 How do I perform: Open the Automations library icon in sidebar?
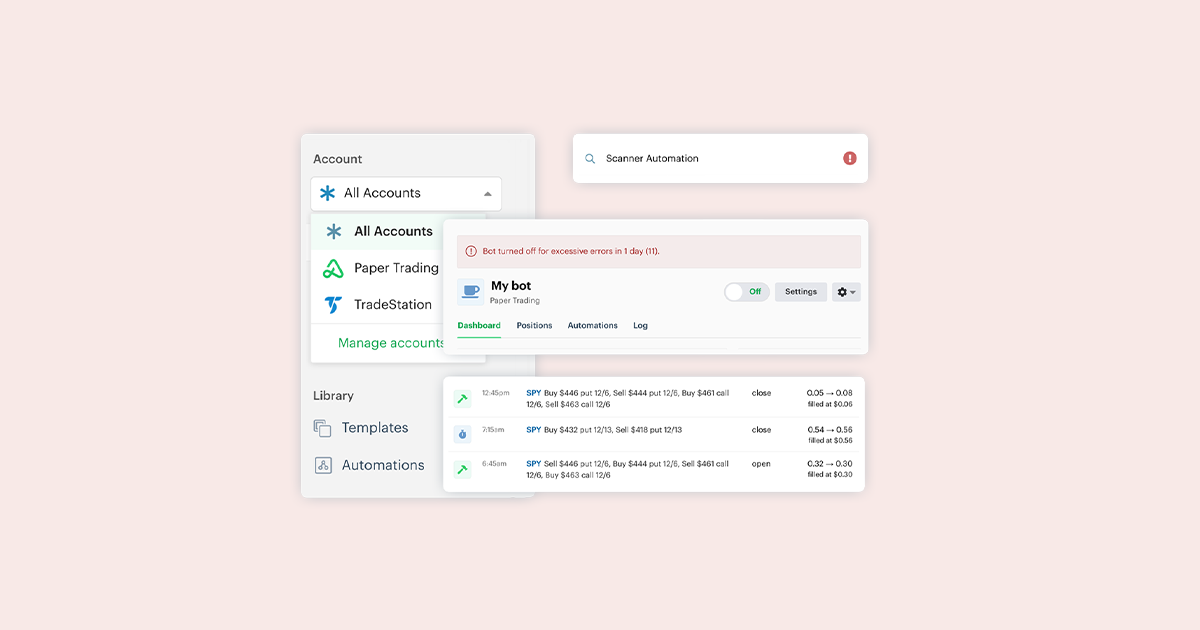click(323, 465)
